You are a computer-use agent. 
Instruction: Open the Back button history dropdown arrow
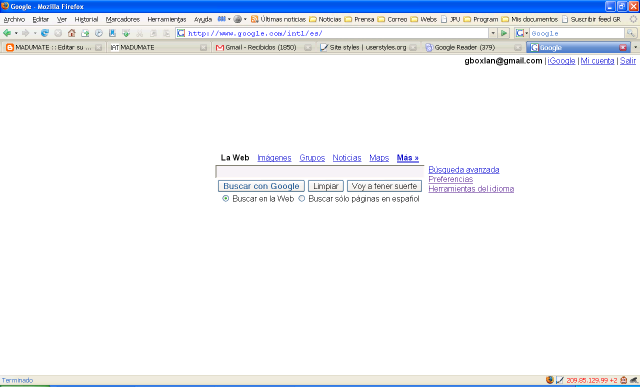tap(16, 33)
